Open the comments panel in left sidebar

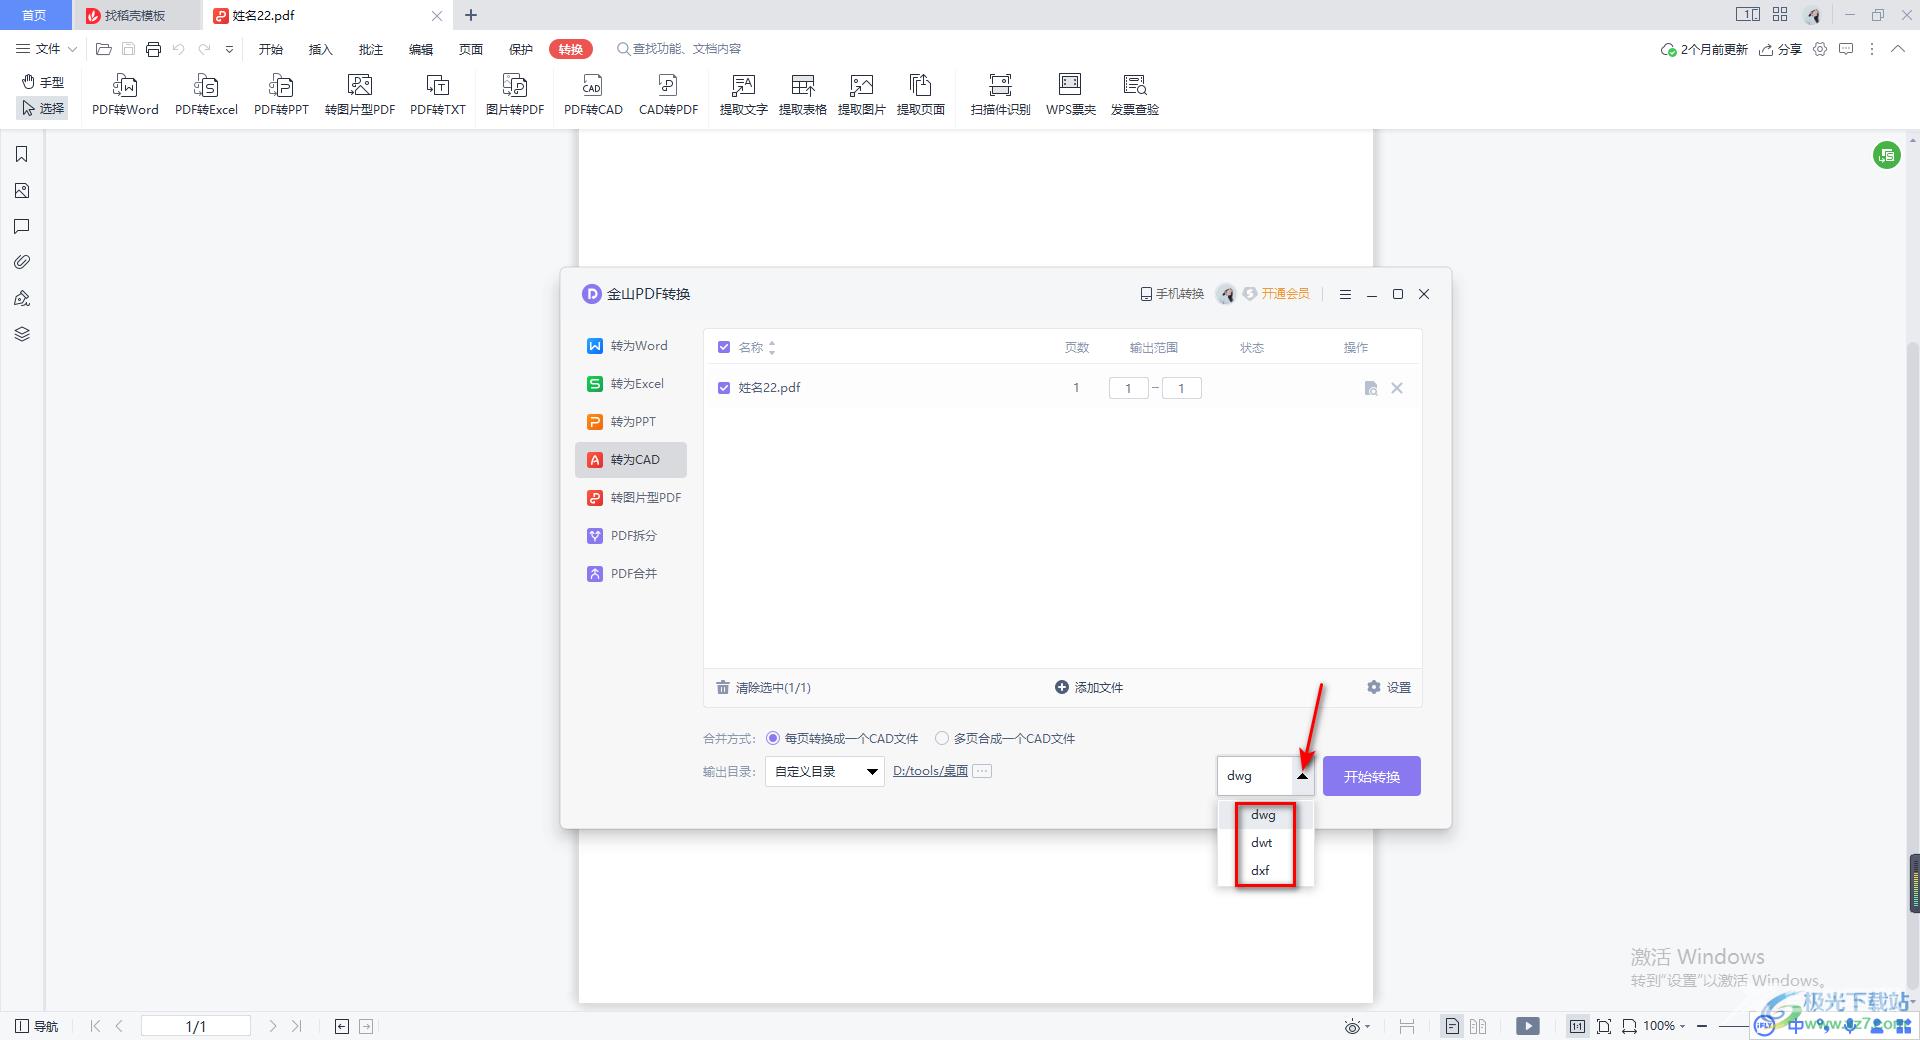coord(21,226)
